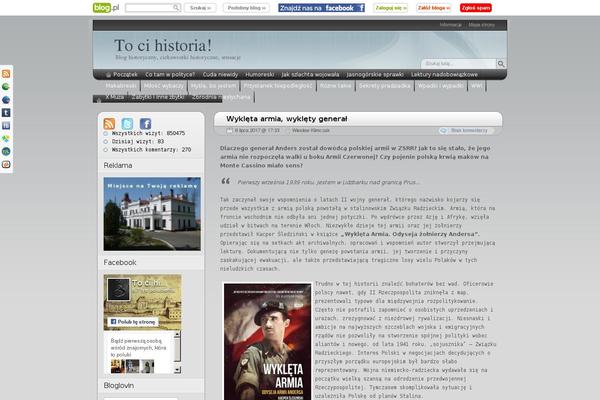Open Wyklęta Armia book cover image

click(267, 341)
